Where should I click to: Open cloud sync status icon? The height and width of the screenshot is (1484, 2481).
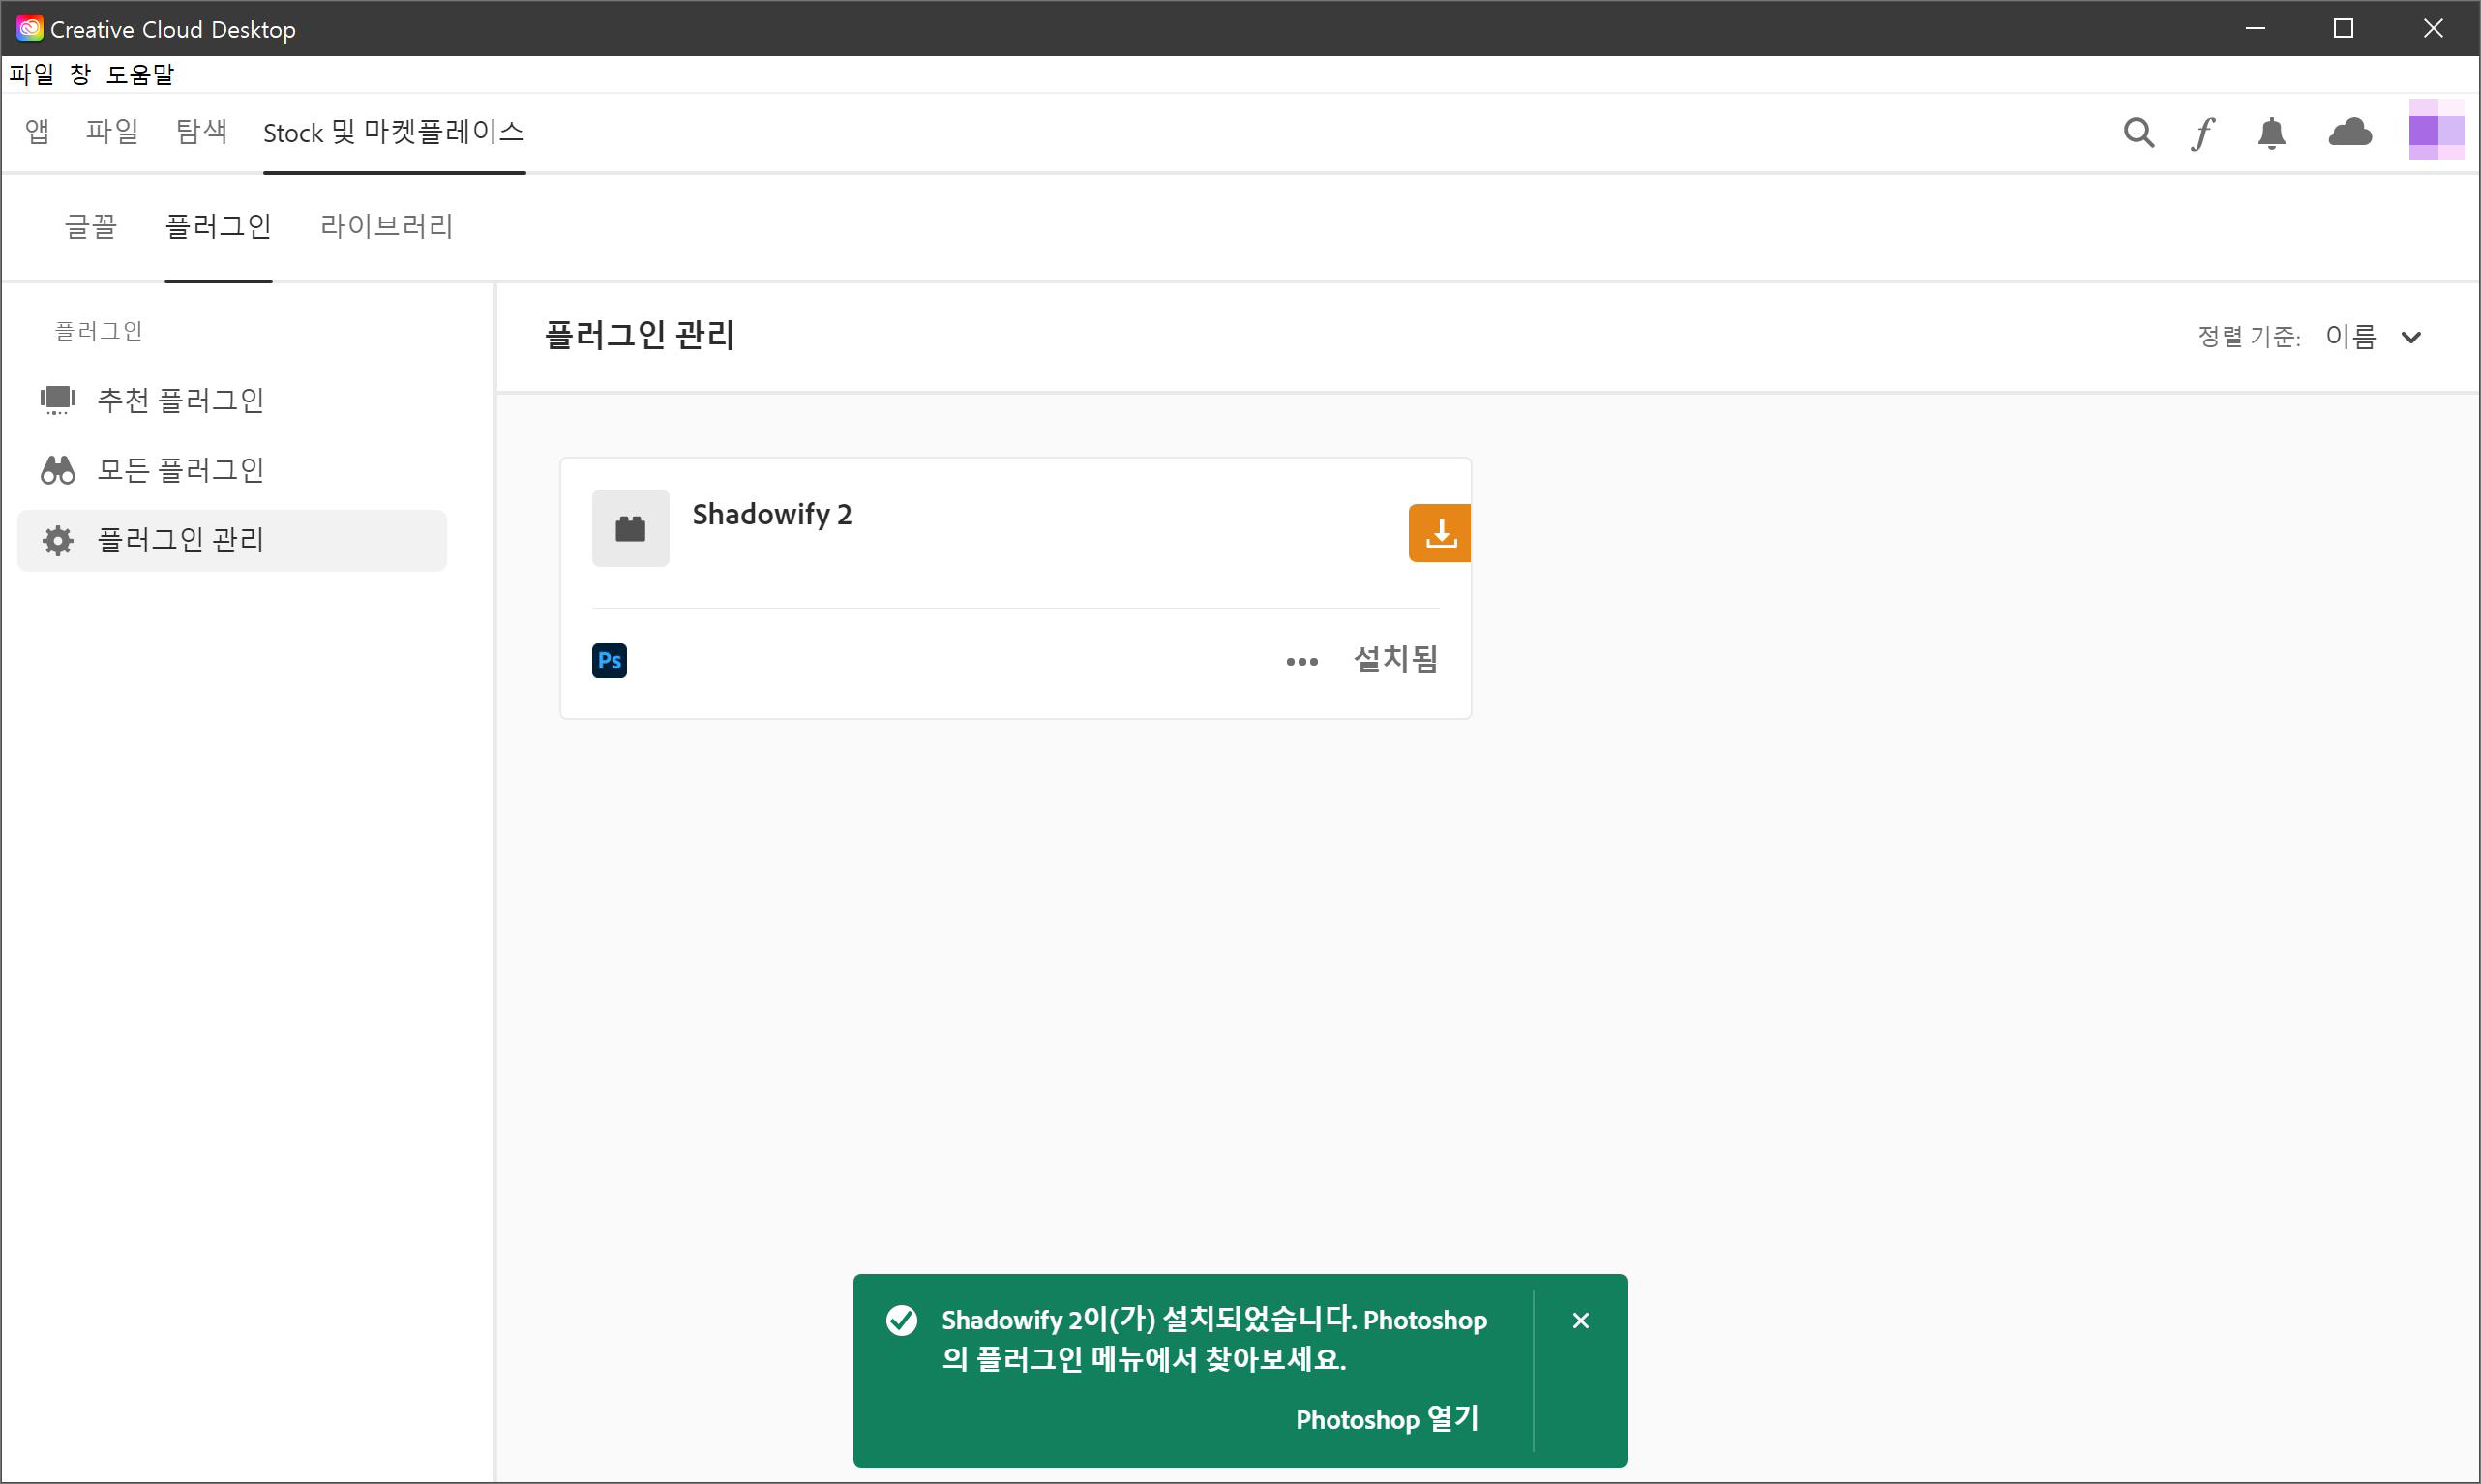coord(2349,132)
